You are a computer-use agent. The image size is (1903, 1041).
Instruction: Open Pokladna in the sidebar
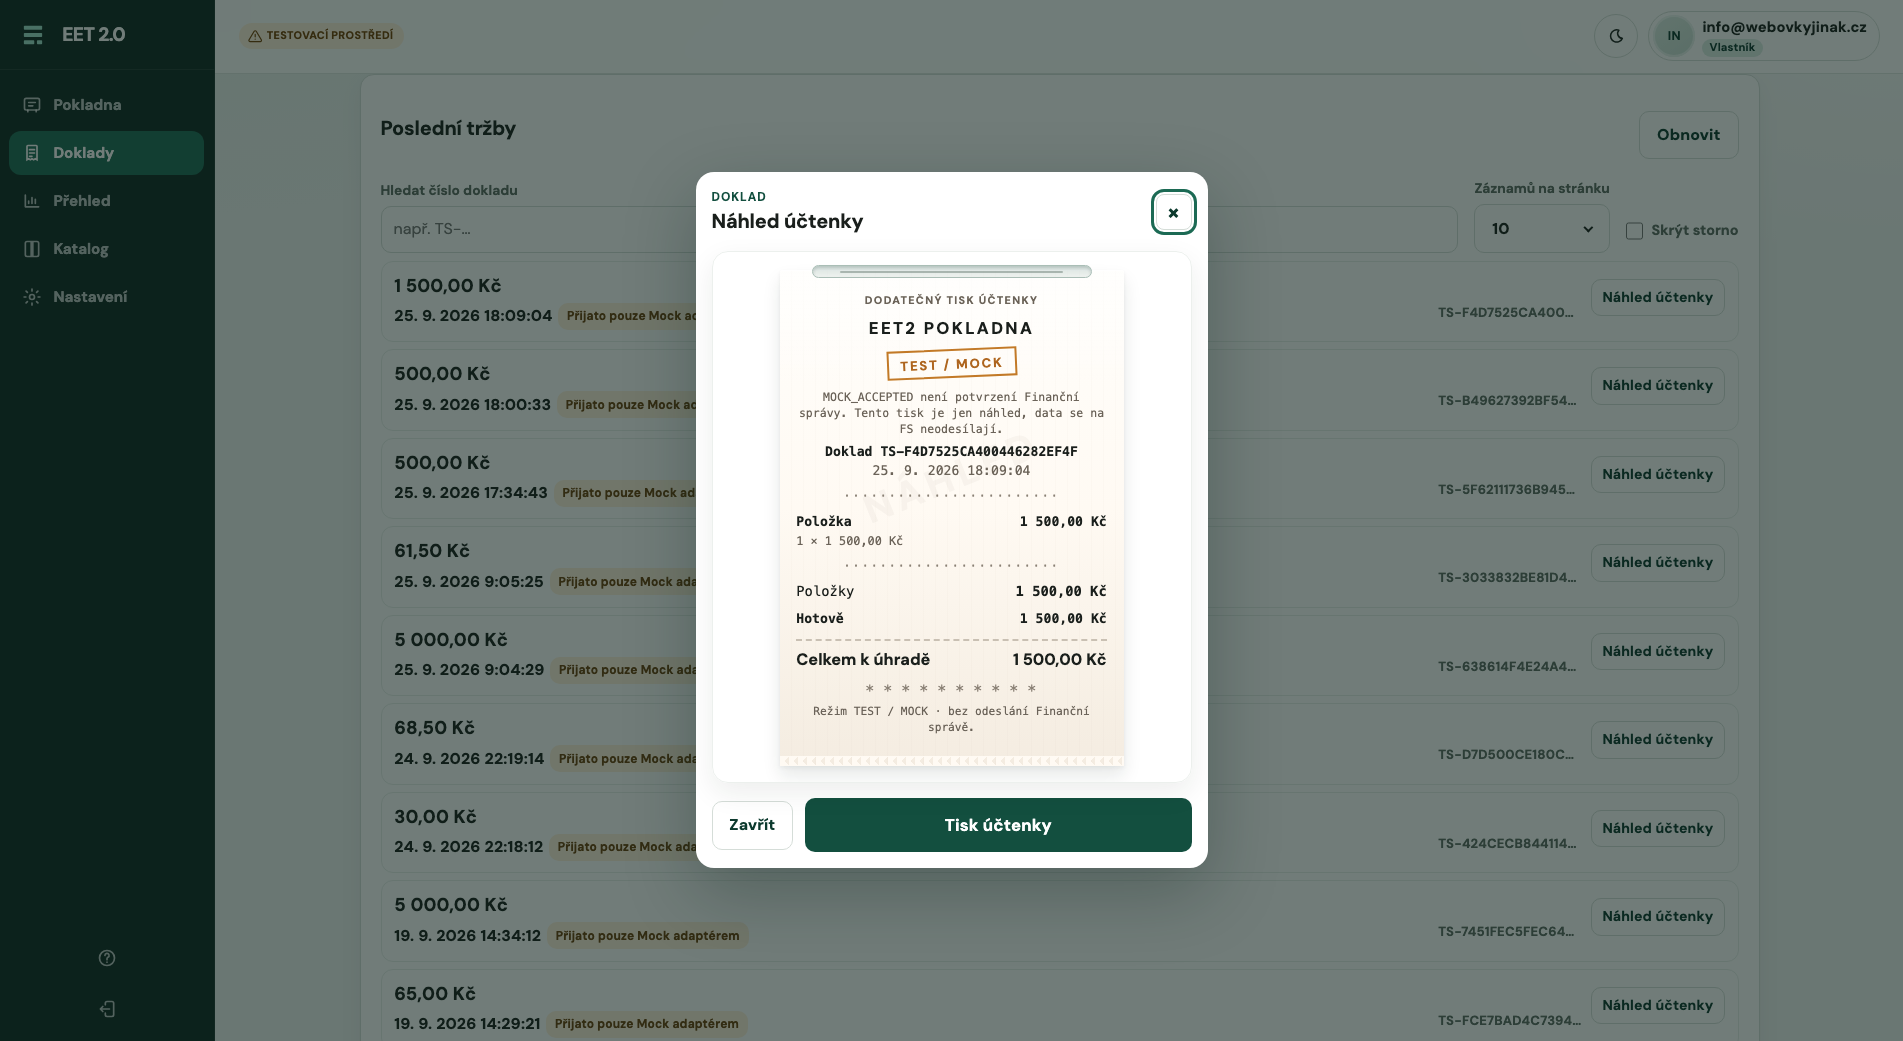106,105
